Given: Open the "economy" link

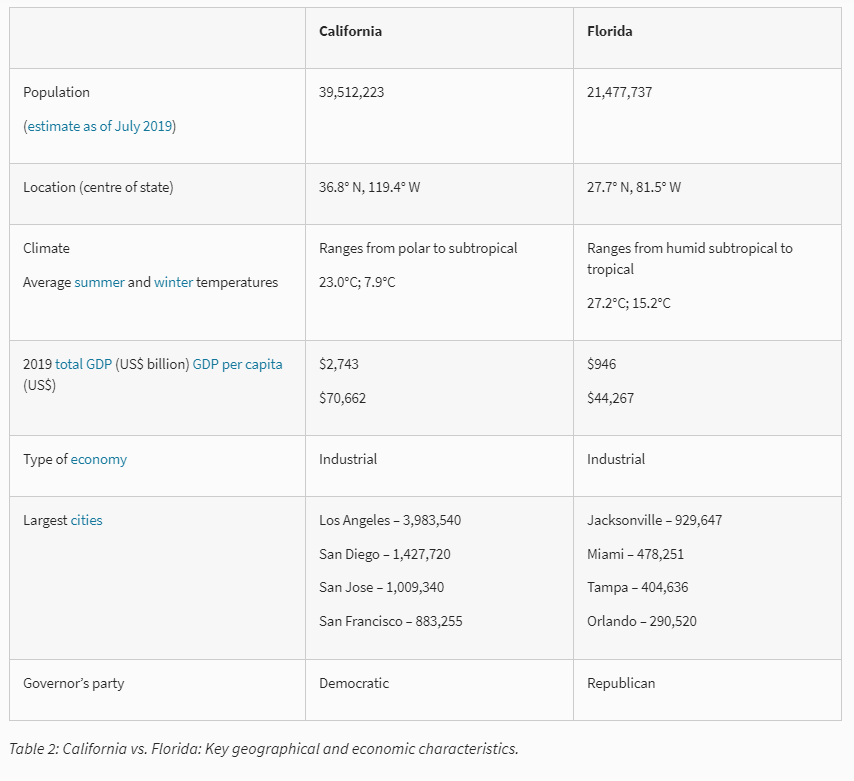Looking at the screenshot, I should click(99, 459).
